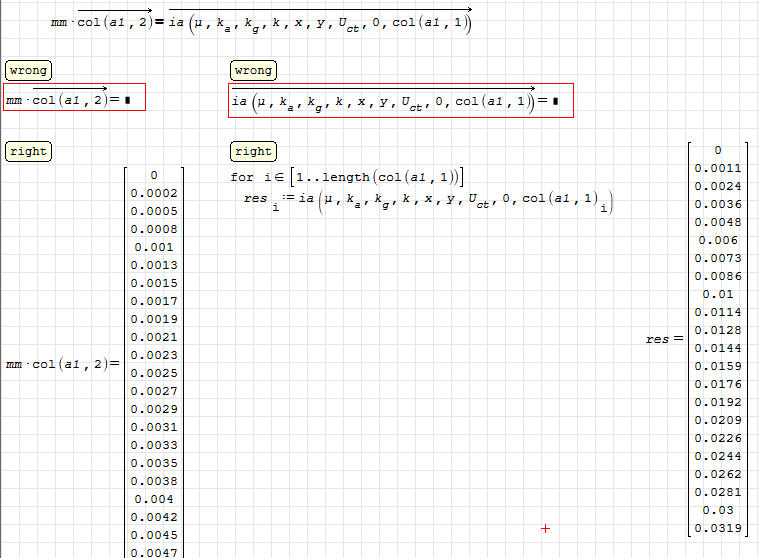Select the right tag above the mm·col vector
The height and width of the screenshot is (558, 759).
point(28,152)
